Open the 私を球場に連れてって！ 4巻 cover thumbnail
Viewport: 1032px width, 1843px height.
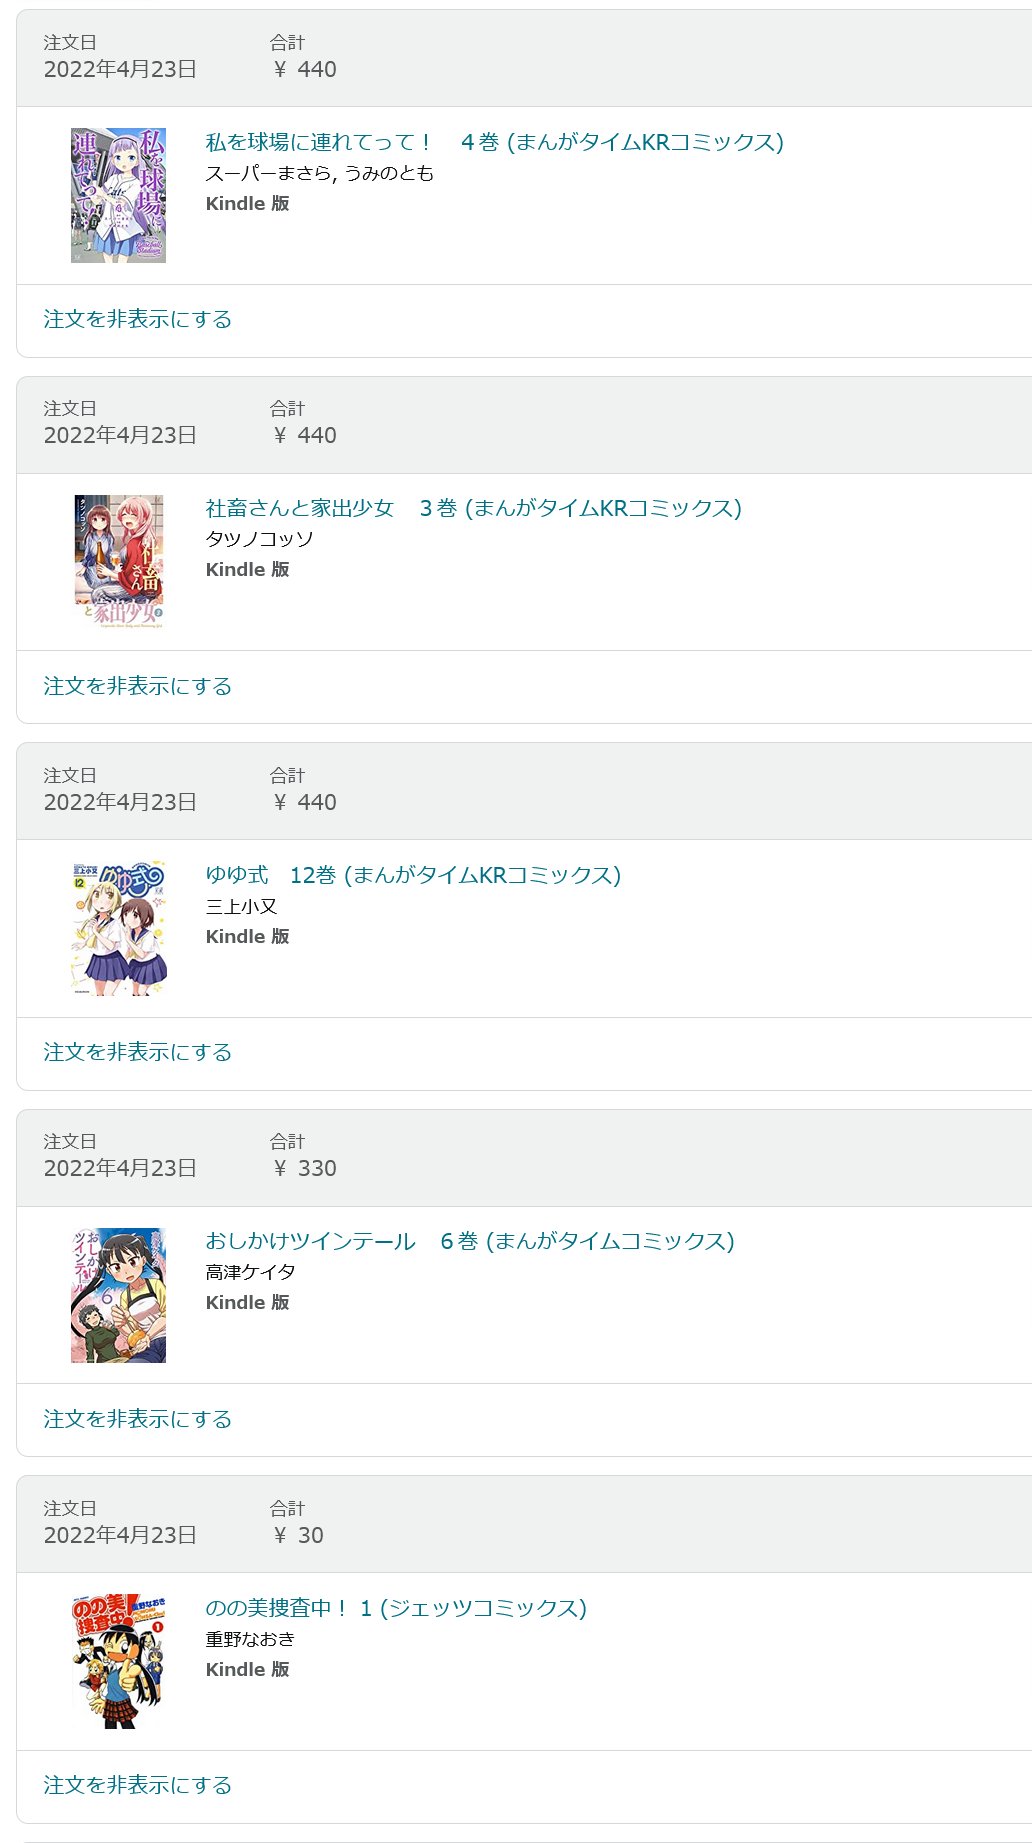(x=118, y=195)
